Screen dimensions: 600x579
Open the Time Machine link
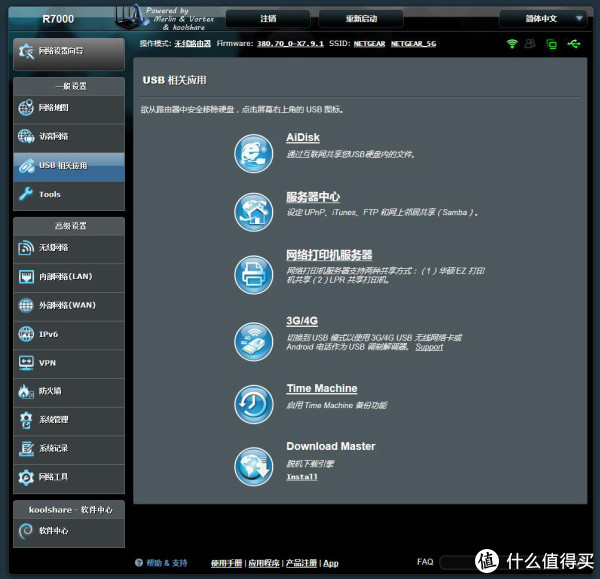click(322, 388)
